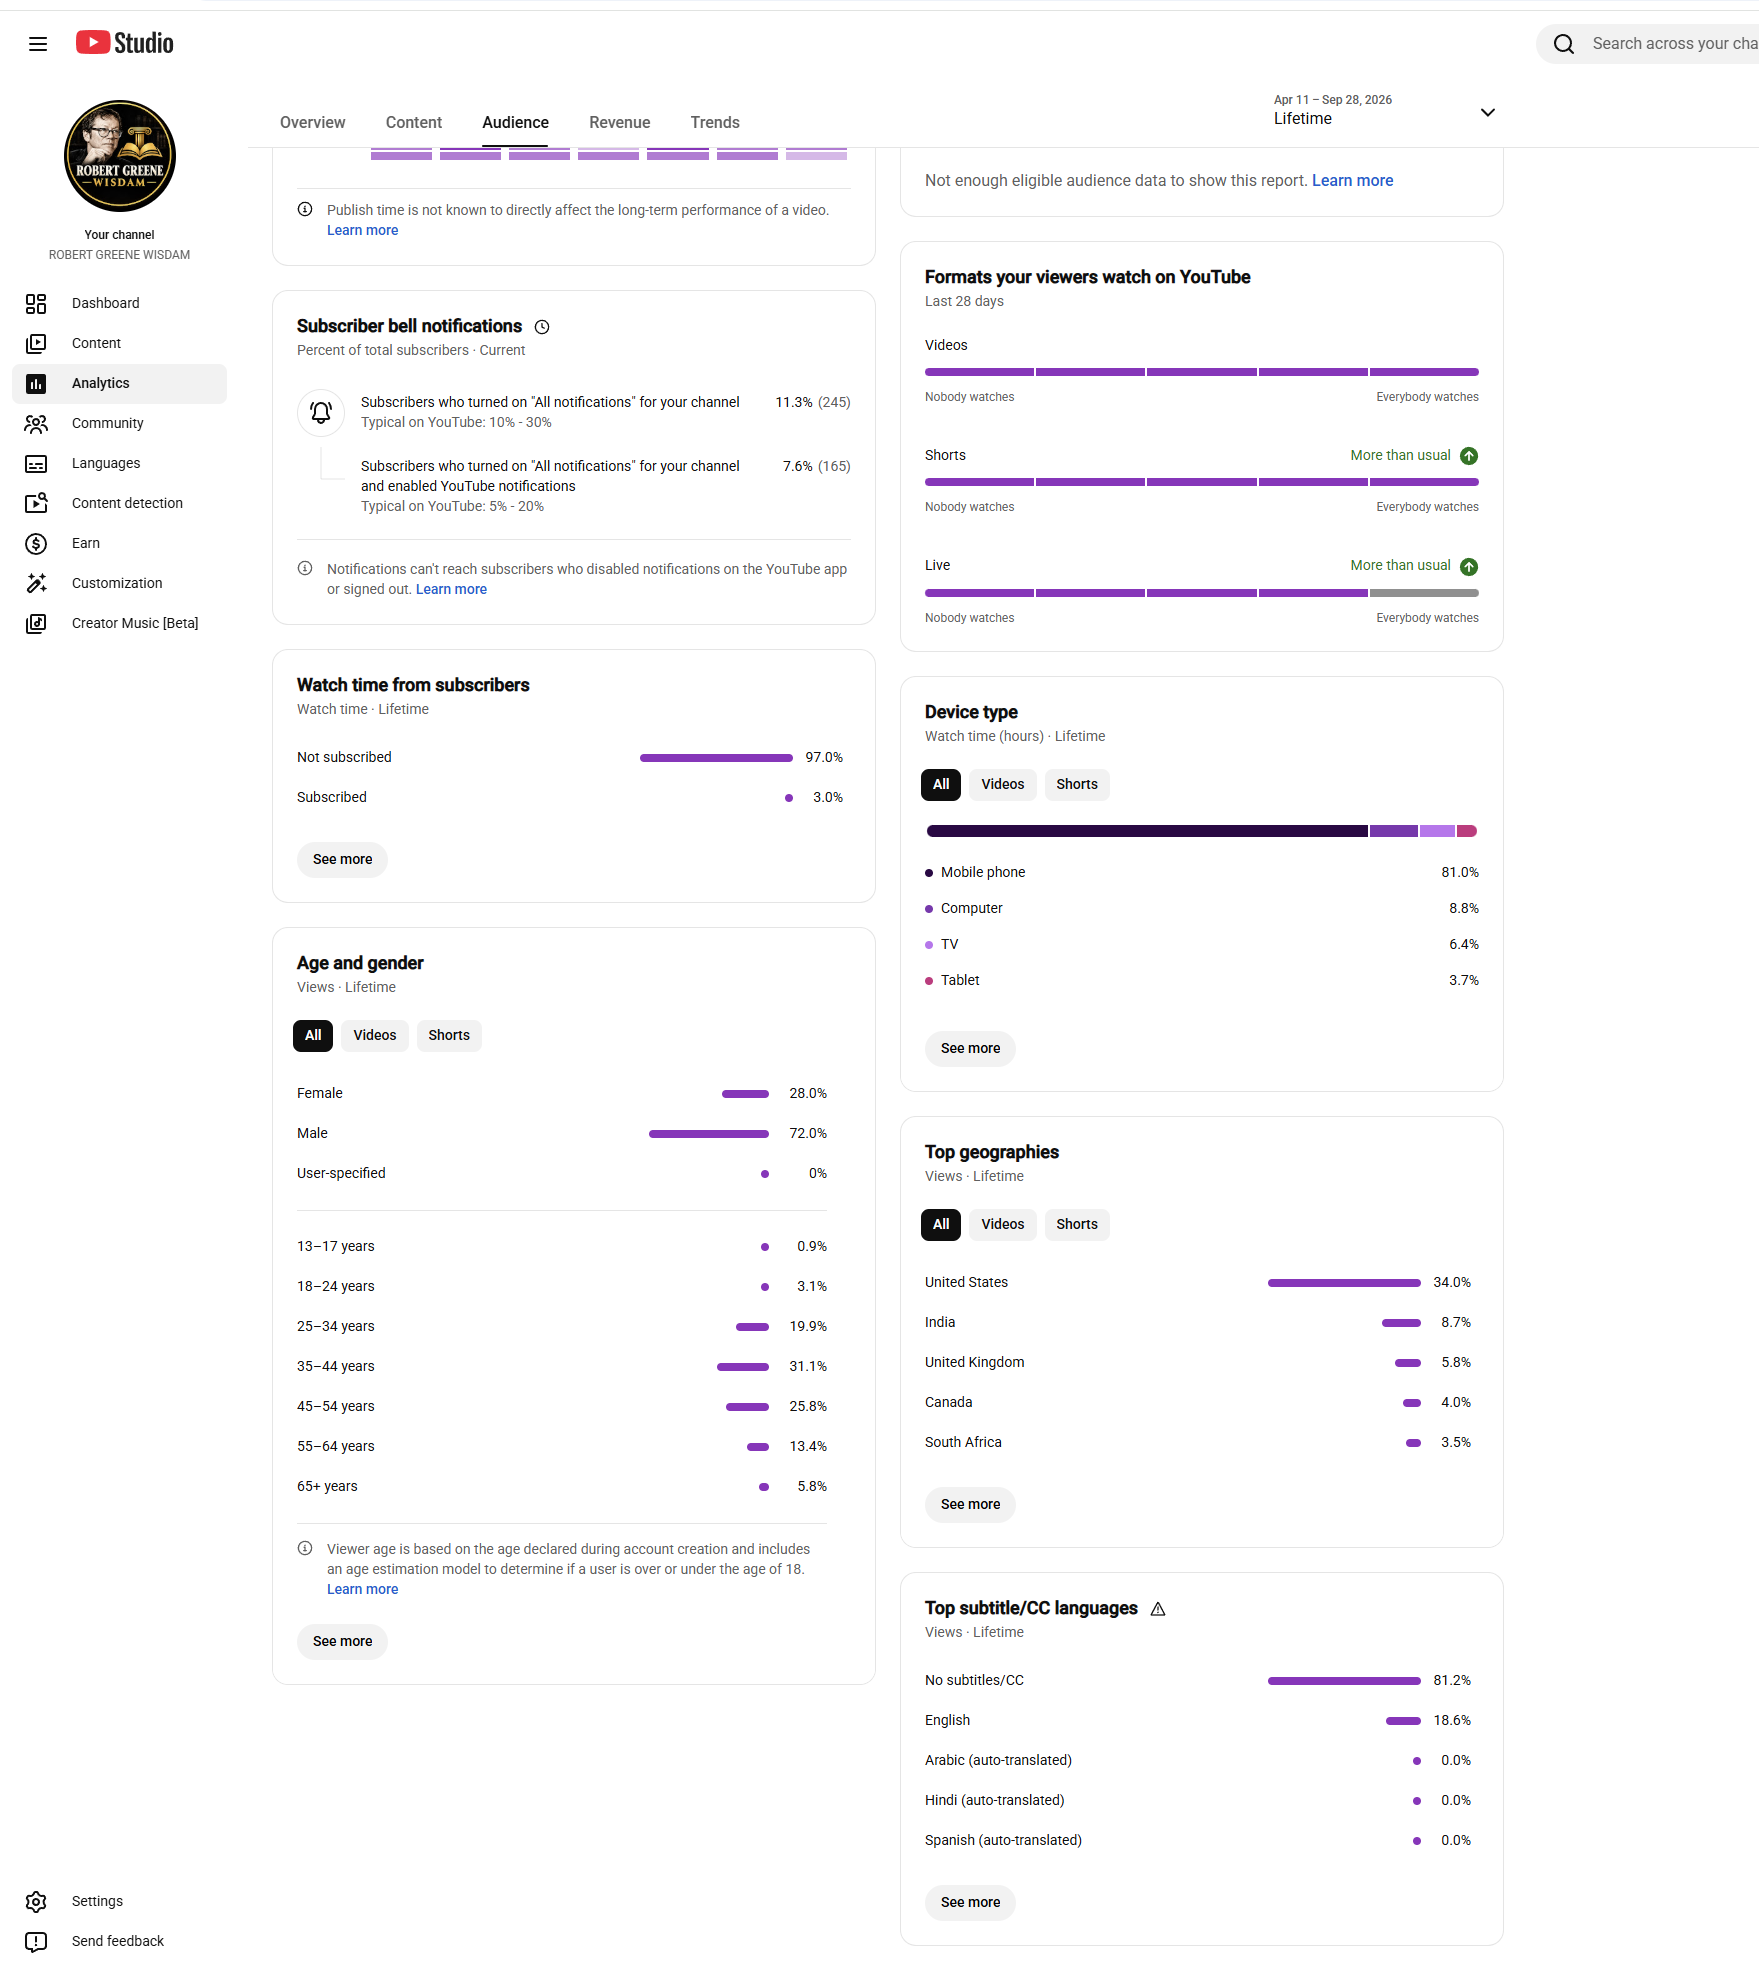
Task: Open the hamburger navigation menu
Action: coord(38,44)
